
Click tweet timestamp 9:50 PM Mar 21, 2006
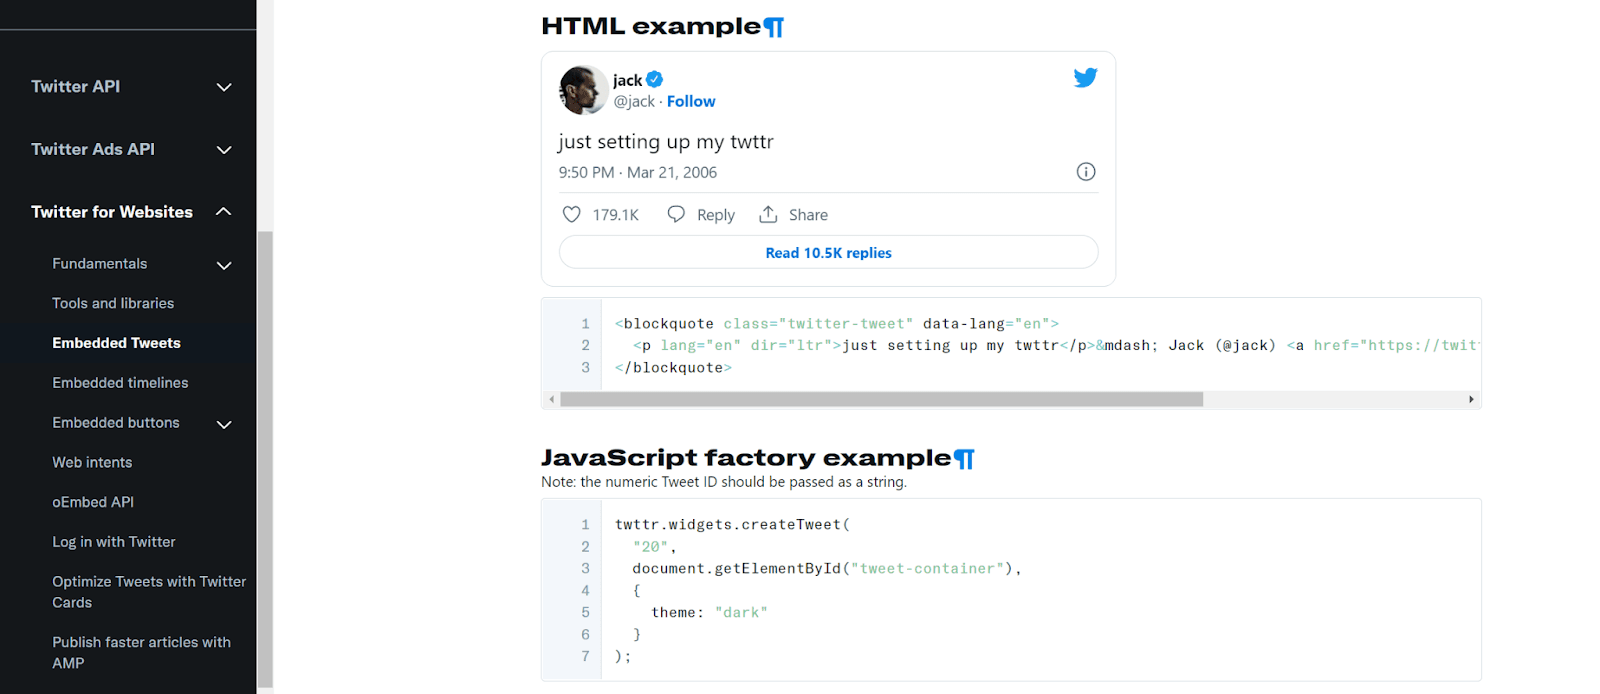point(638,172)
